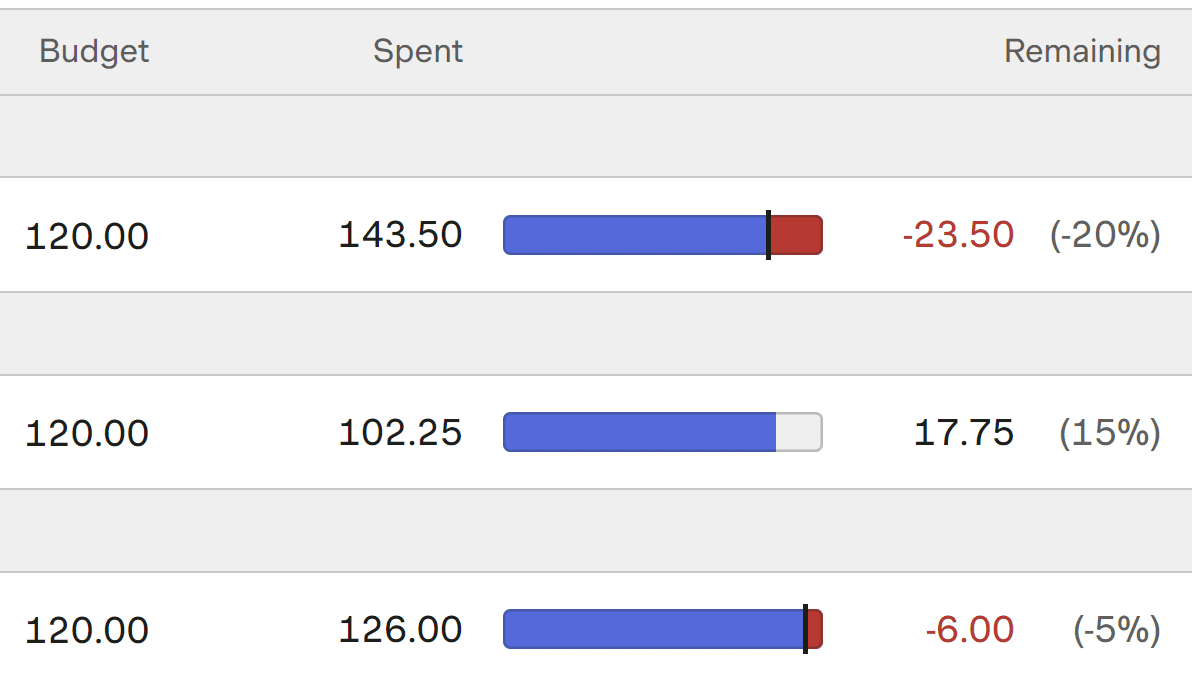Image resolution: width=1192 pixels, height=673 pixels.
Task: Click the -23.50 remaining value
Action: click(x=958, y=234)
